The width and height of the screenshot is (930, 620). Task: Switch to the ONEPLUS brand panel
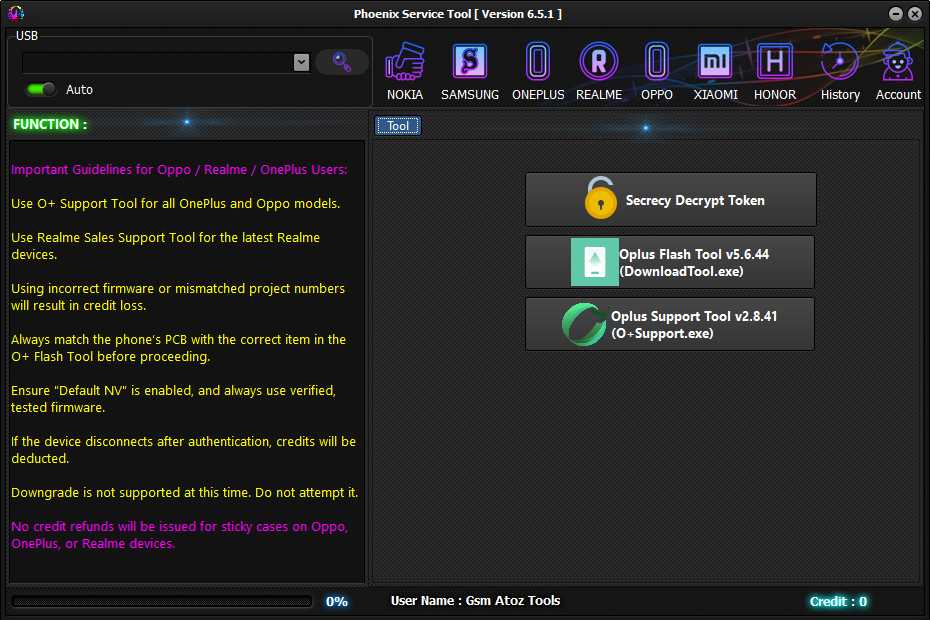pos(537,67)
